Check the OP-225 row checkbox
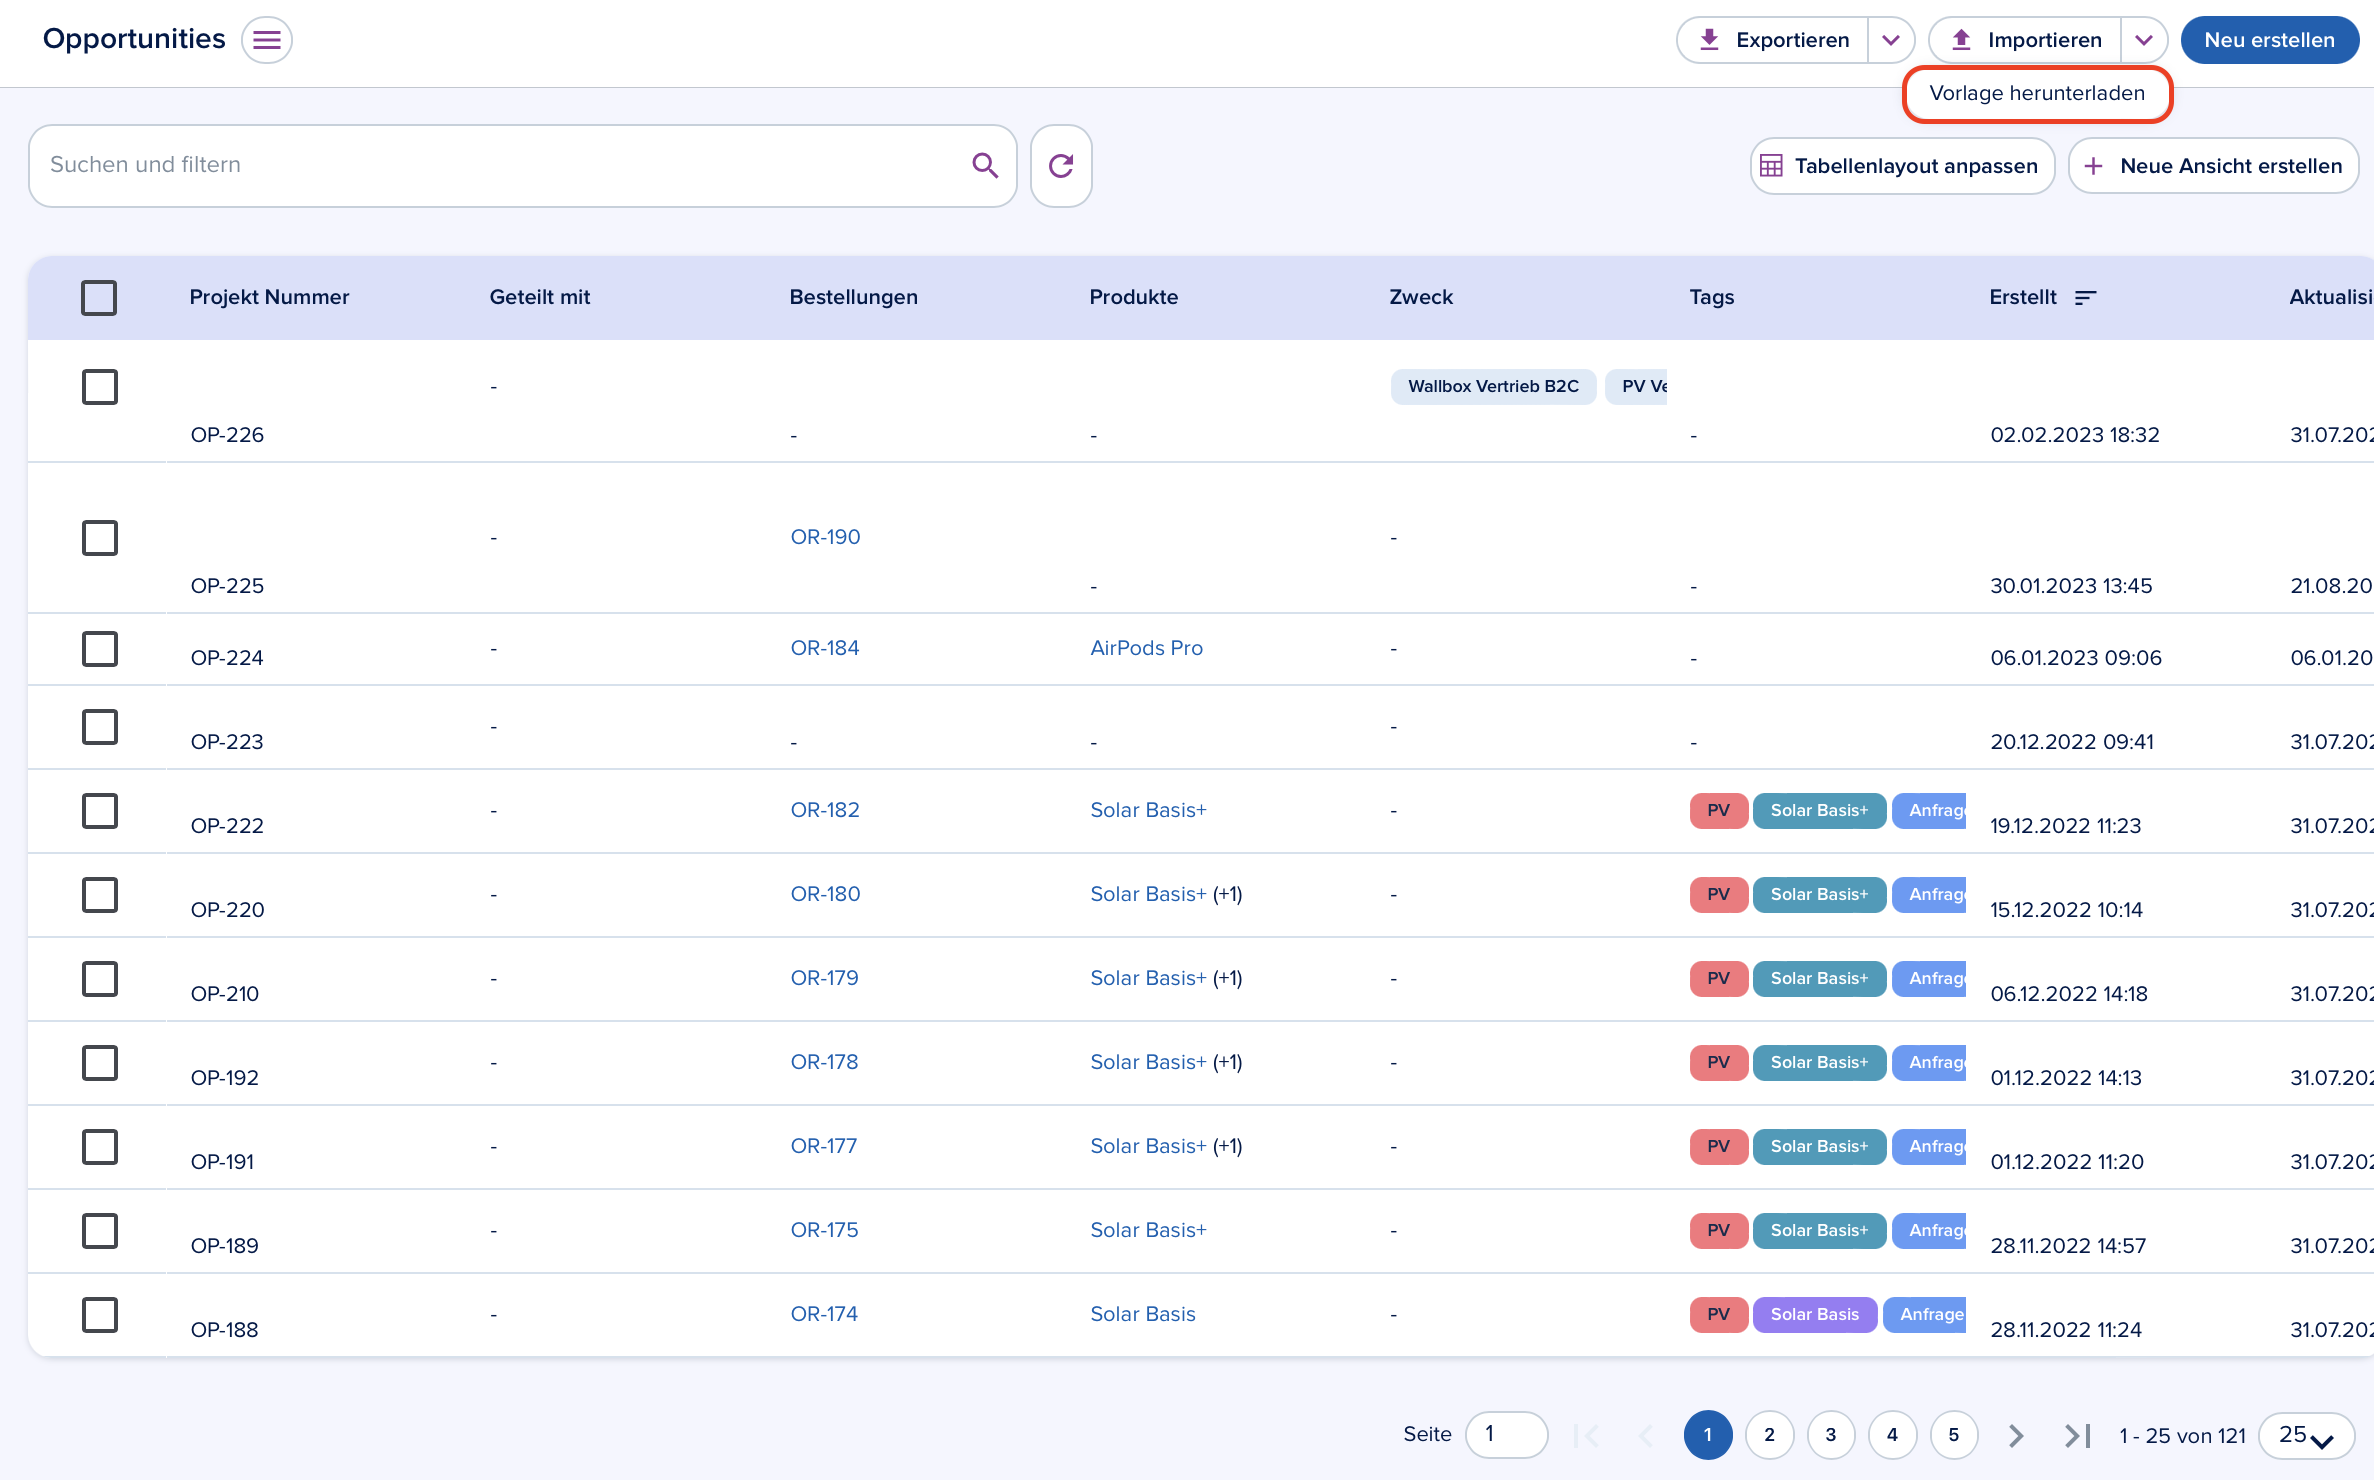Image resolution: width=2374 pixels, height=1480 pixels. pos(99,537)
